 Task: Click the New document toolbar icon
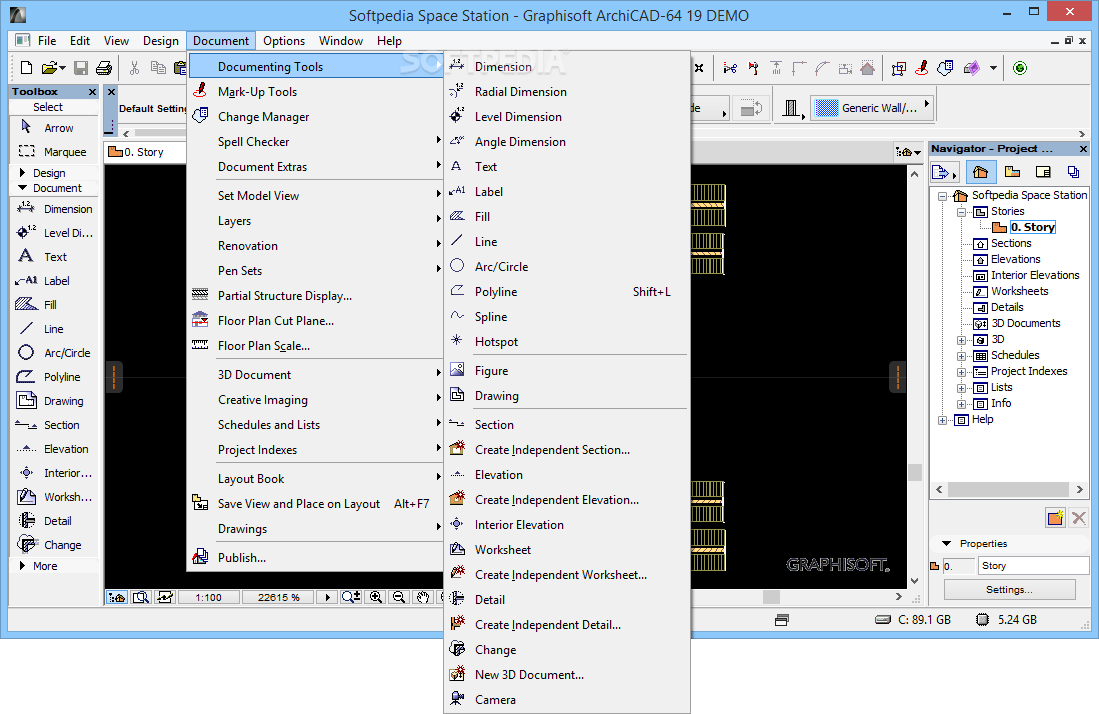pyautogui.click(x=26, y=68)
